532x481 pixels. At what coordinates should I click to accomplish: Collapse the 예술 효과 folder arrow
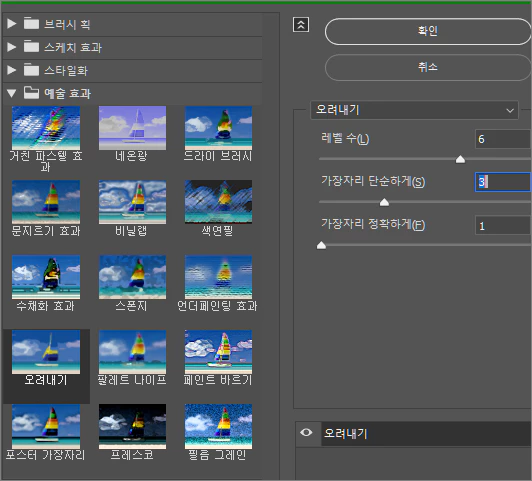[12, 93]
